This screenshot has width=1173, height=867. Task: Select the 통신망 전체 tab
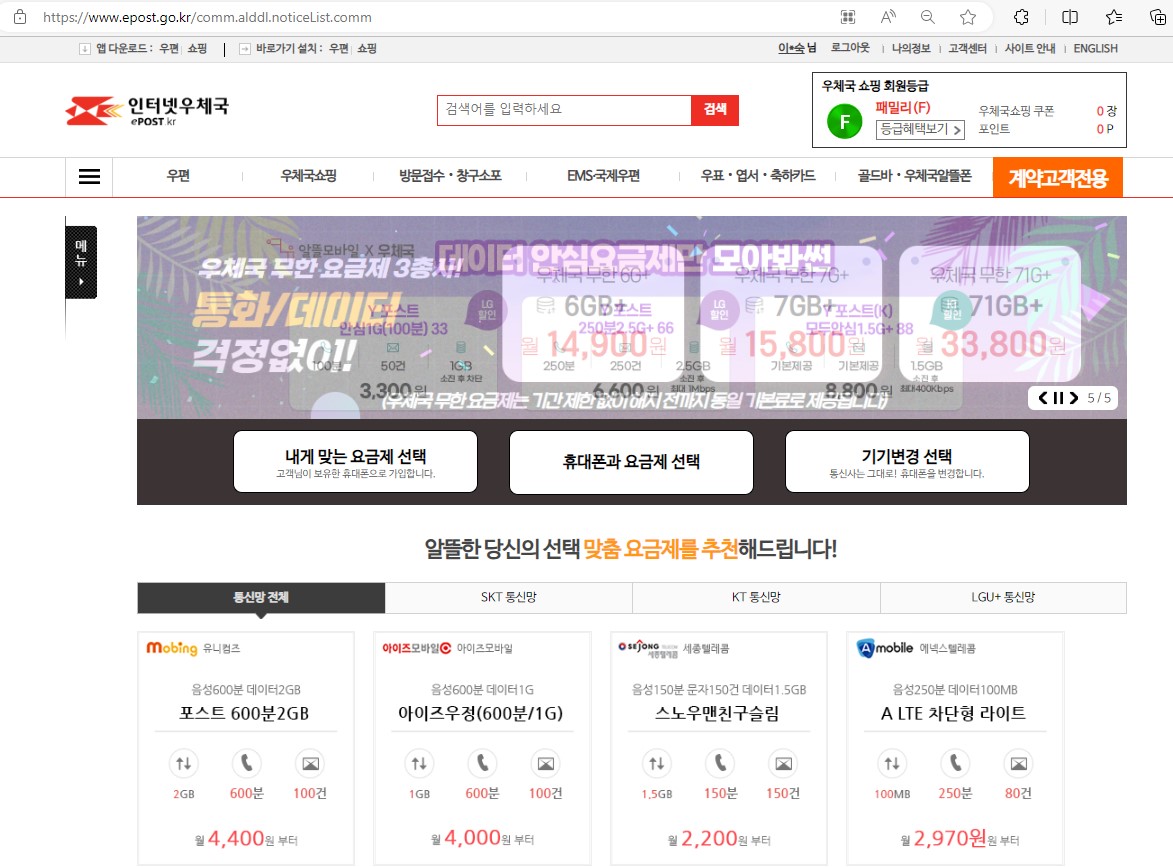click(261, 598)
